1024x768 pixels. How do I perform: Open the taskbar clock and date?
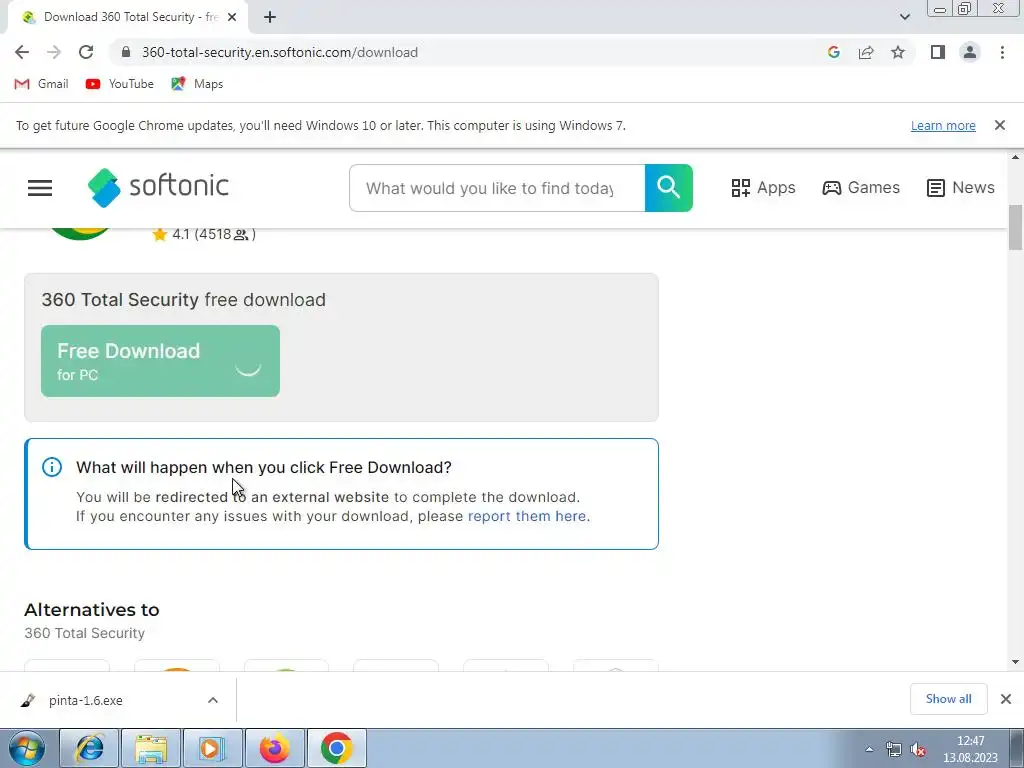click(x=970, y=749)
